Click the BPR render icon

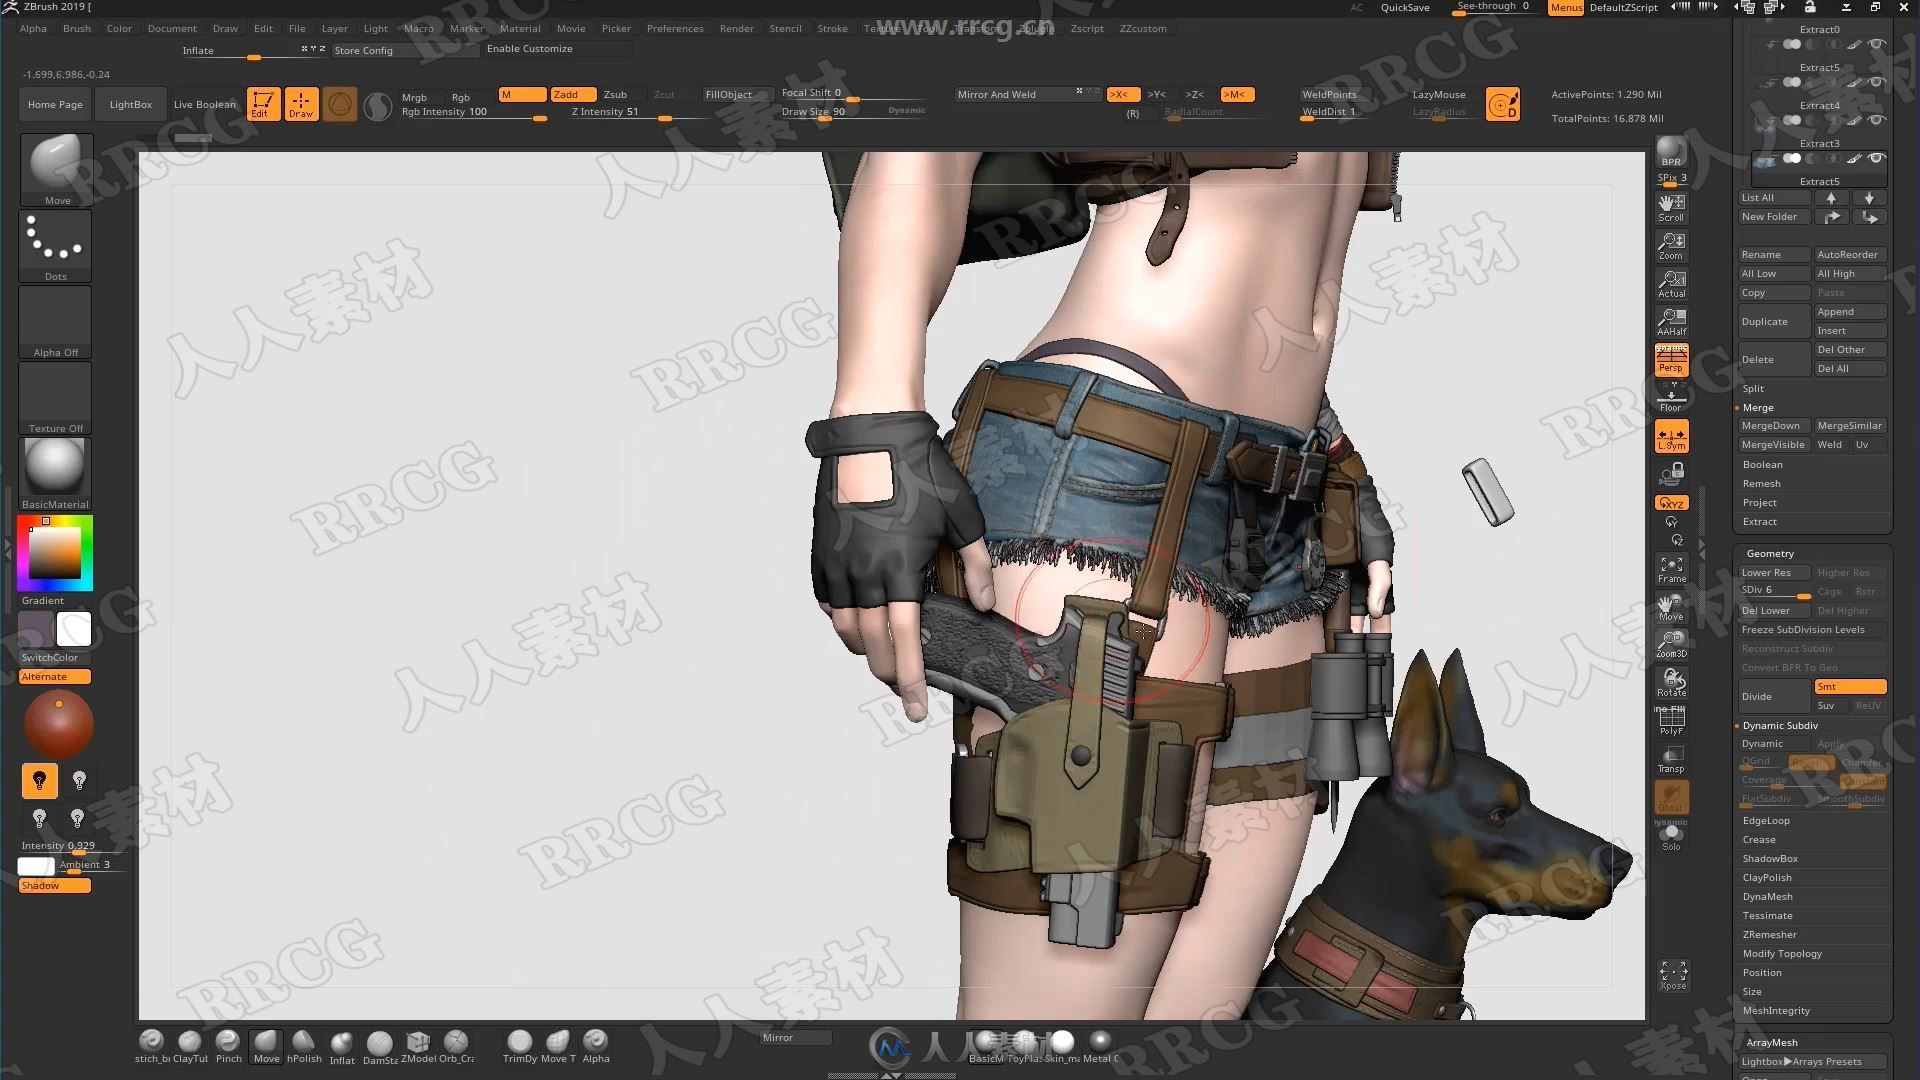(1671, 152)
